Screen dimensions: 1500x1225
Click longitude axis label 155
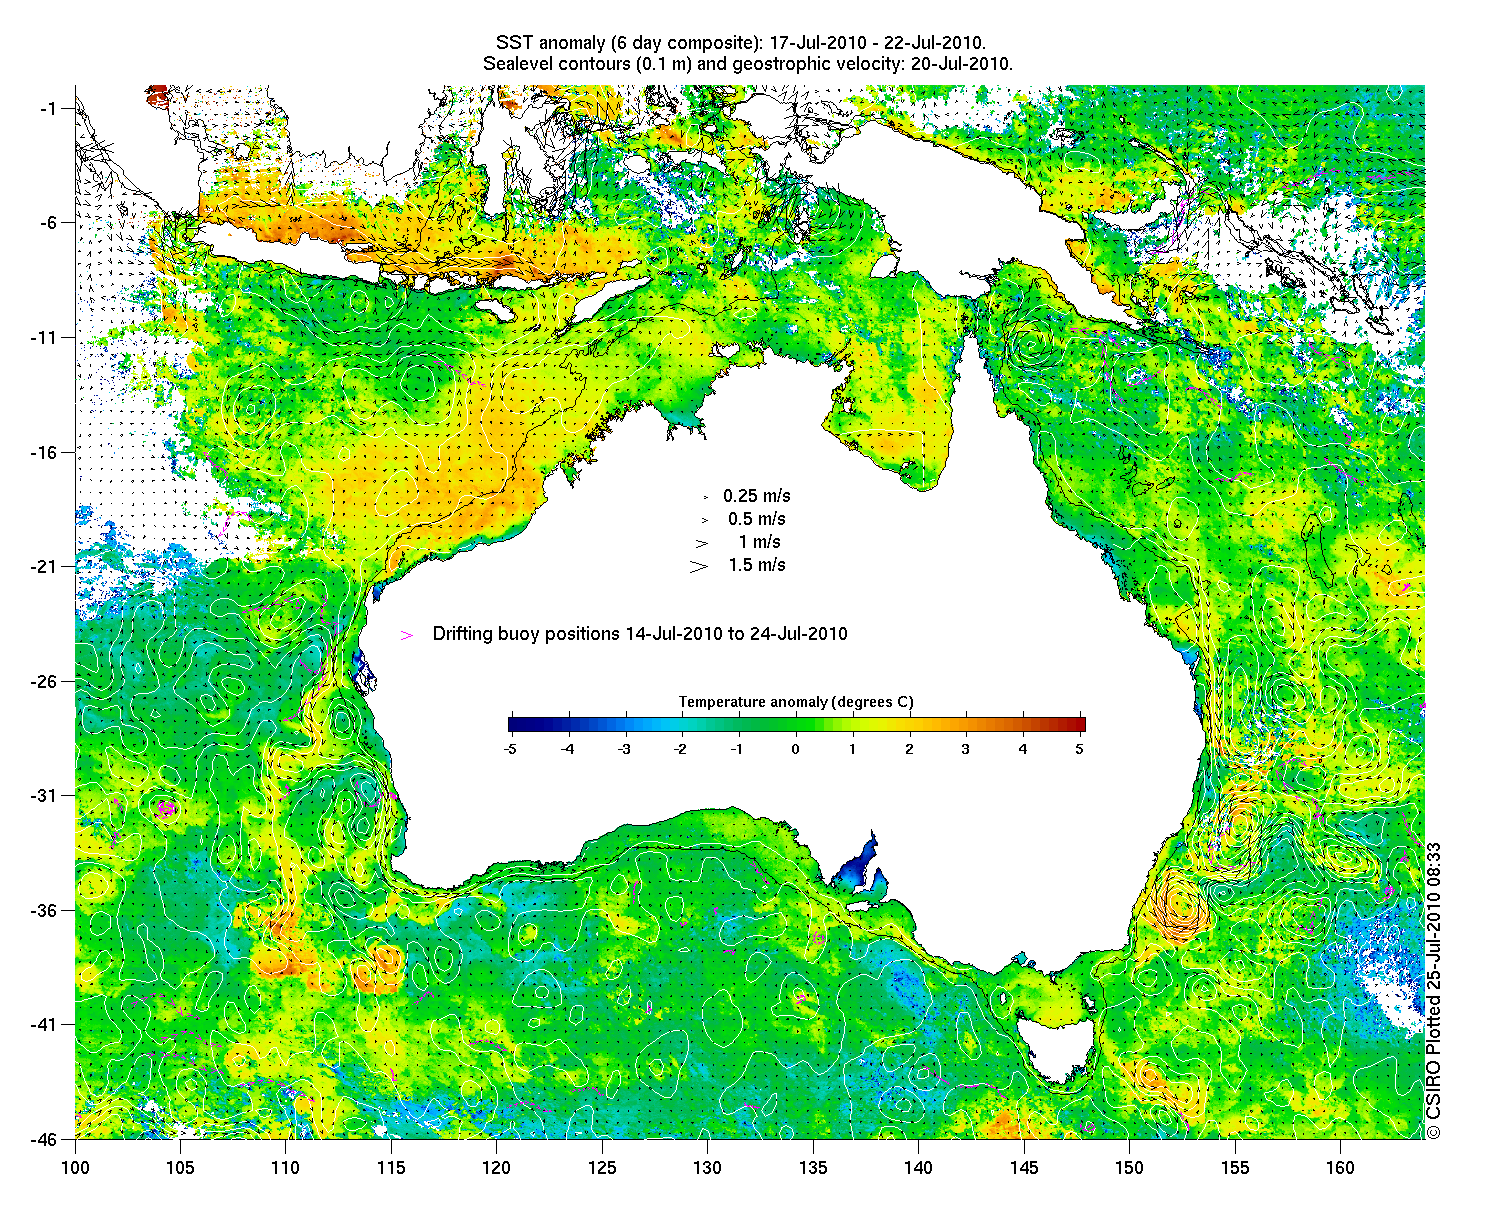tap(1235, 1167)
